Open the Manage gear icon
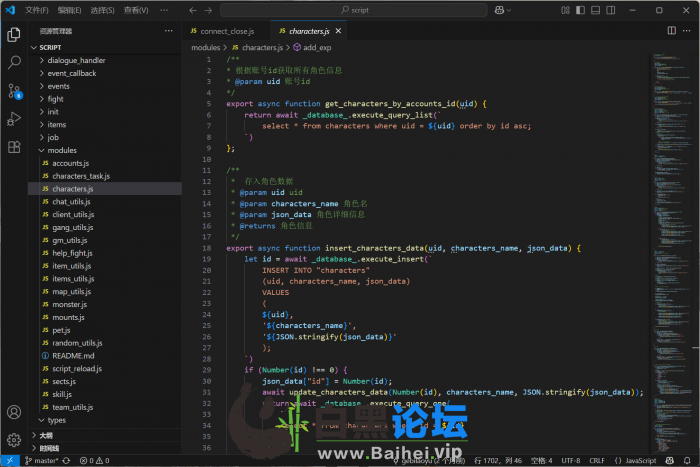 click(x=14, y=440)
